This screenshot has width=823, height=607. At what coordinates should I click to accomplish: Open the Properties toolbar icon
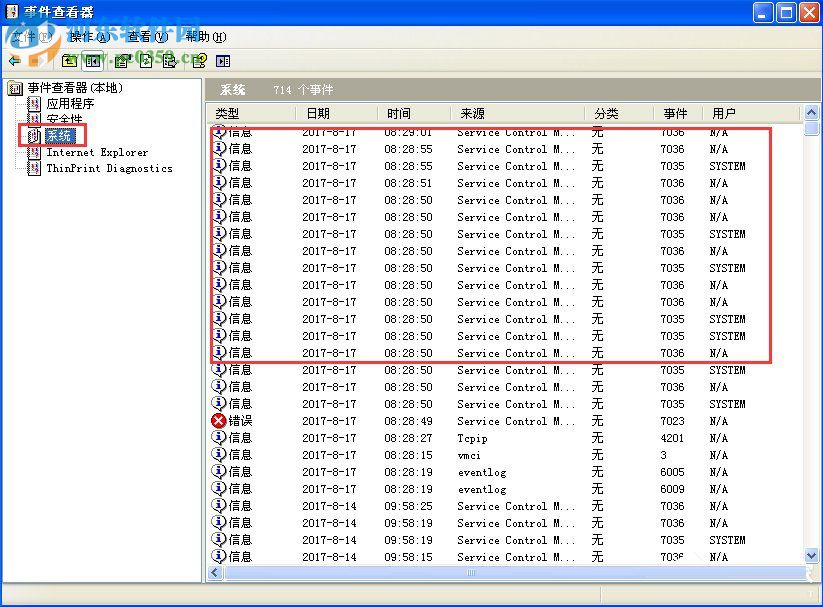pos(120,61)
